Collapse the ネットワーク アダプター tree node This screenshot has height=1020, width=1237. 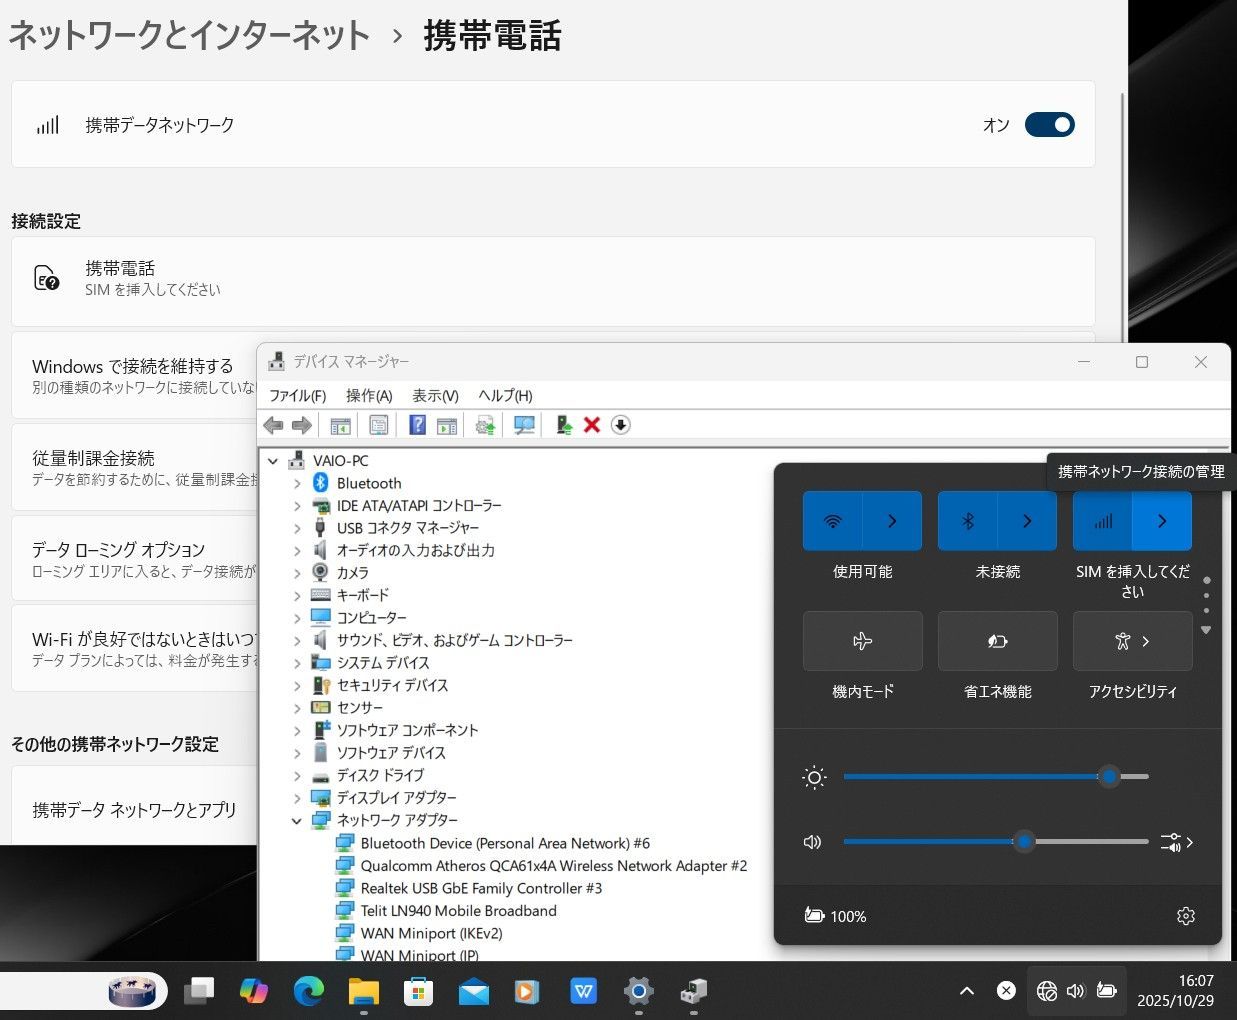pos(296,820)
